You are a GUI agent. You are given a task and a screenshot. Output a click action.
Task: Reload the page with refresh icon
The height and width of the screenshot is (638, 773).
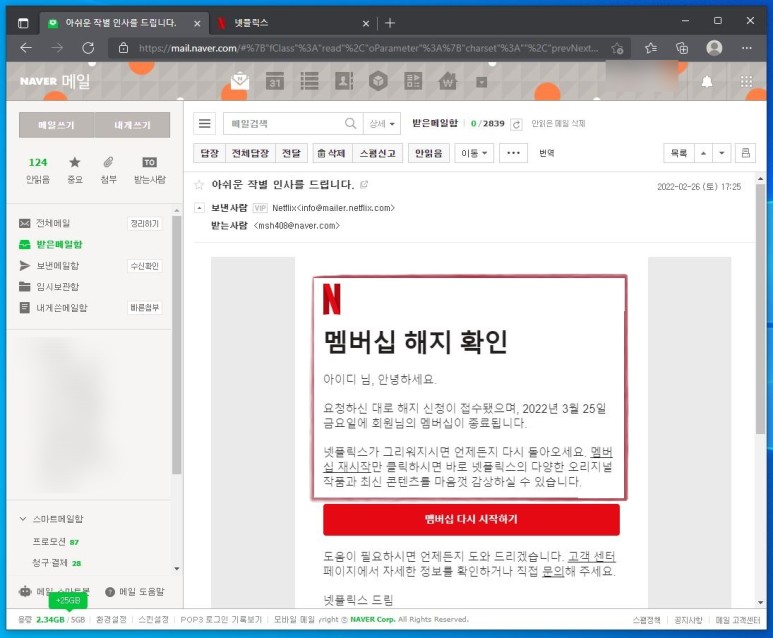coord(88,48)
